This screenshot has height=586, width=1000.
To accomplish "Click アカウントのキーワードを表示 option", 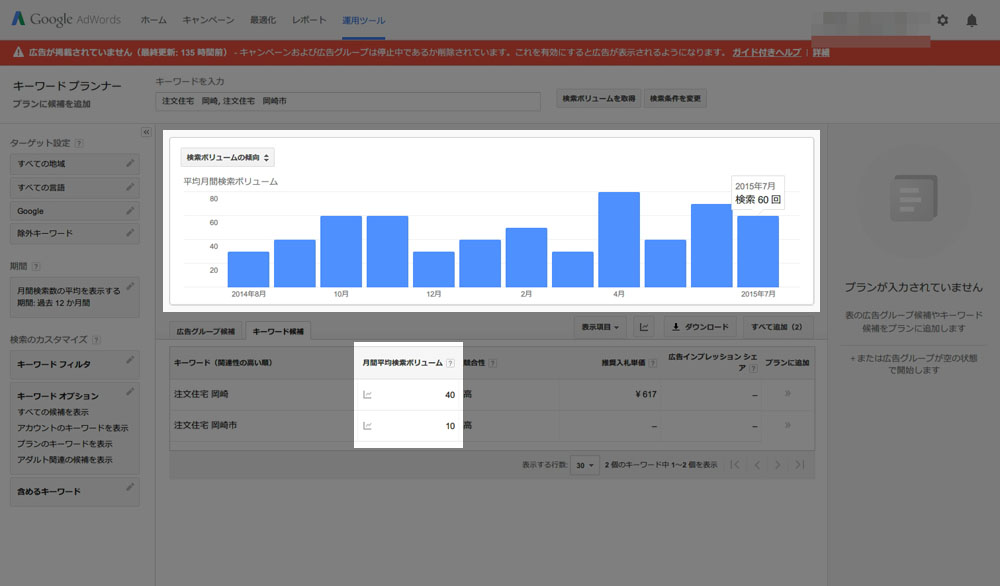I will pyautogui.click(x=73, y=428).
